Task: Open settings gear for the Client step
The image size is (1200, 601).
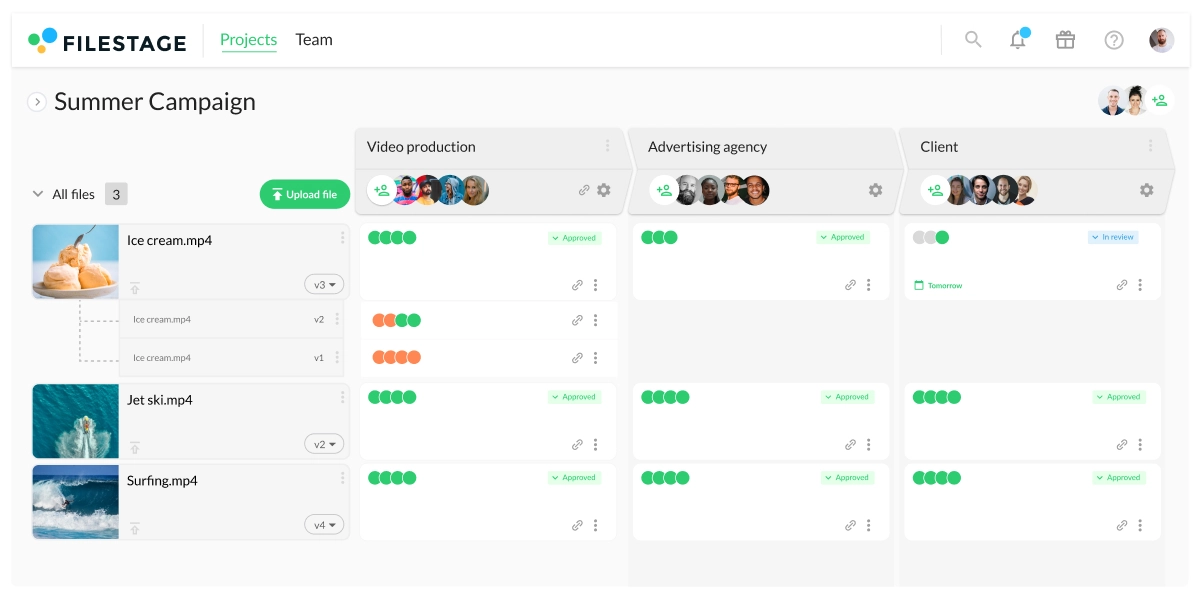Action: click(1147, 190)
